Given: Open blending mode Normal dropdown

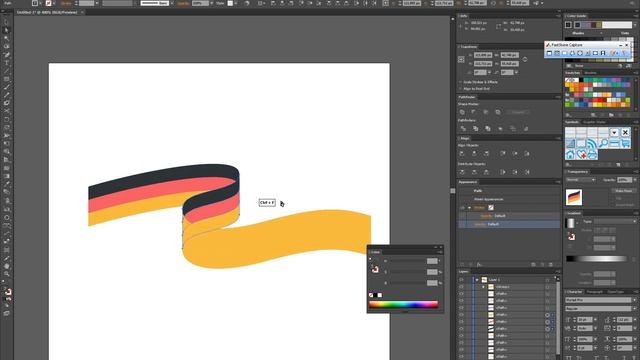Looking at the screenshot, I should (580, 180).
